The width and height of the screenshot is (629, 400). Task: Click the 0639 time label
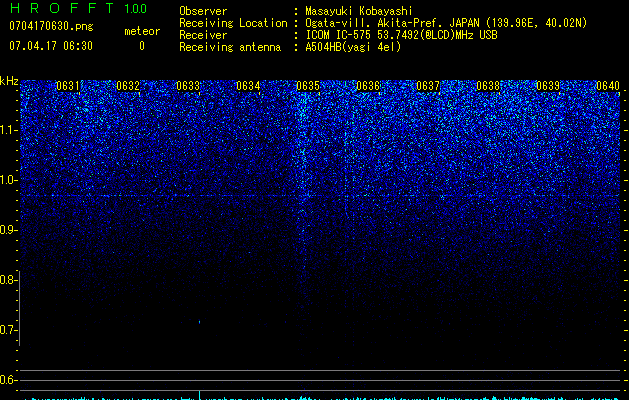click(548, 86)
